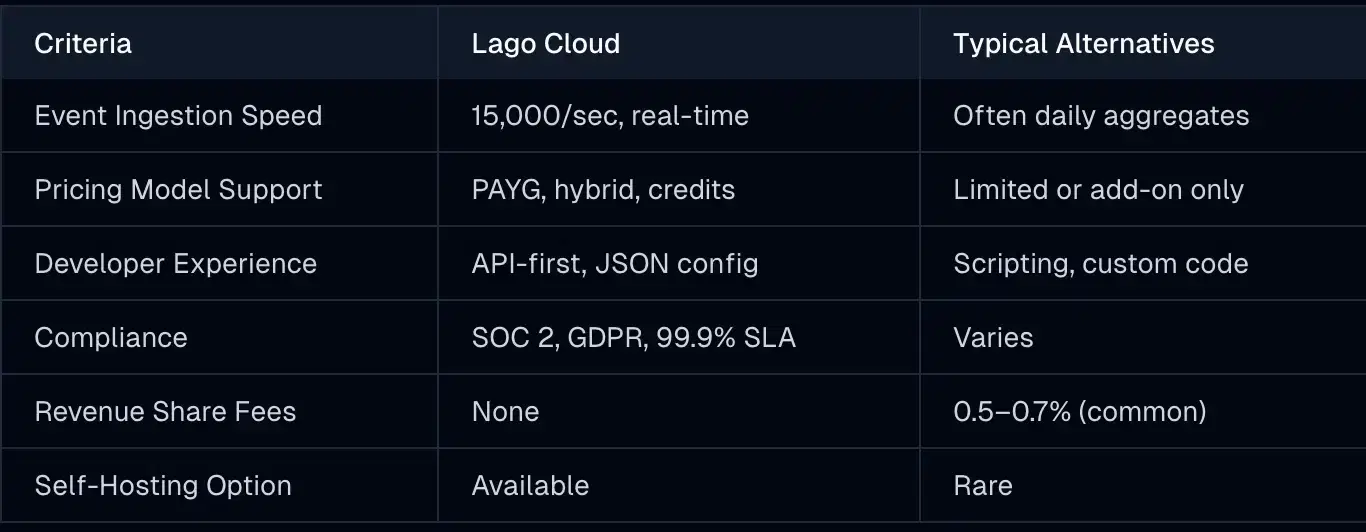Select the Scripting, custom code cell
Screen dimensions: 1366x532
click(1100, 264)
